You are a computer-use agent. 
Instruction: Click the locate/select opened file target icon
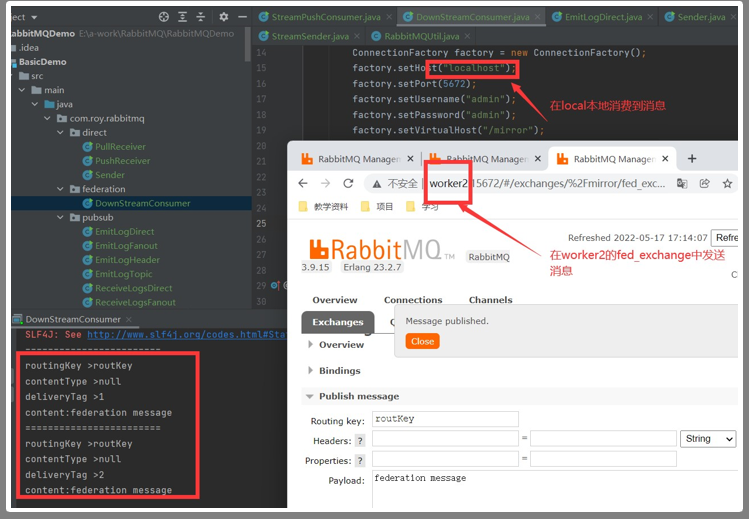[164, 17]
